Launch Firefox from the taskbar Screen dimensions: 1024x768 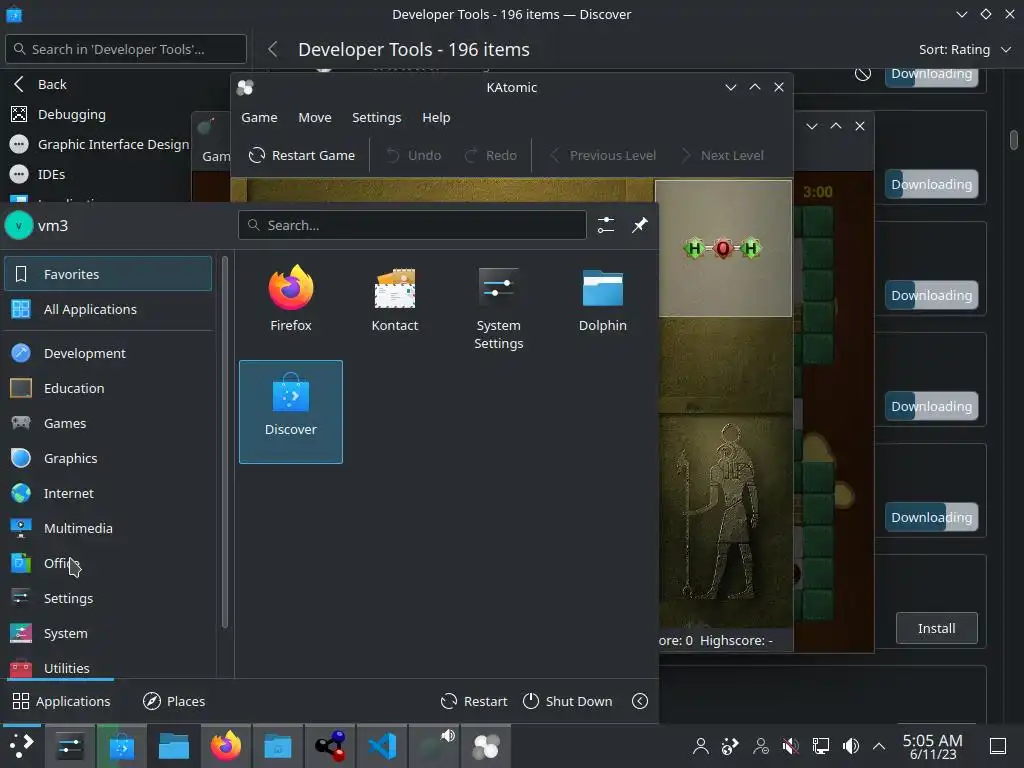point(226,746)
